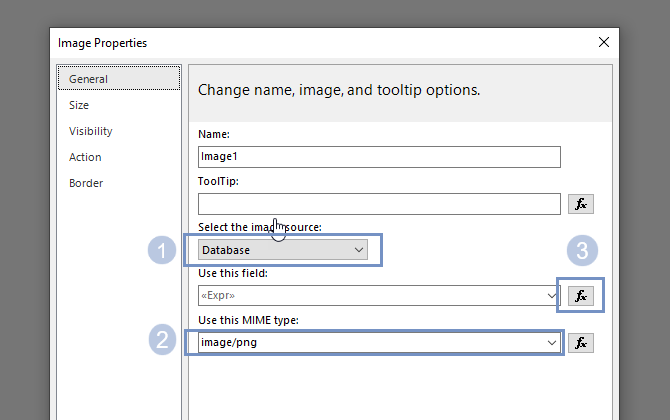Go to the Action page
Image resolution: width=670 pixels, height=420 pixels.
(x=85, y=157)
